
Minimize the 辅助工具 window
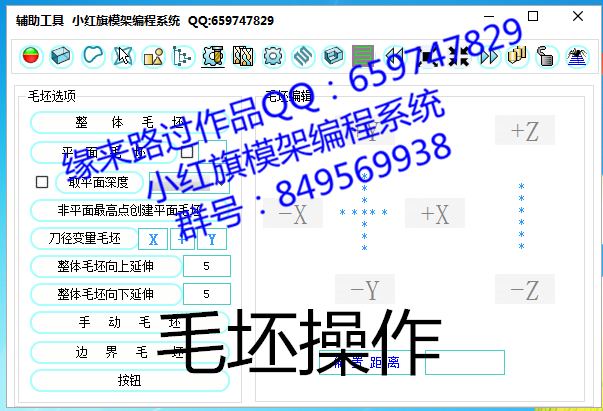(489, 17)
